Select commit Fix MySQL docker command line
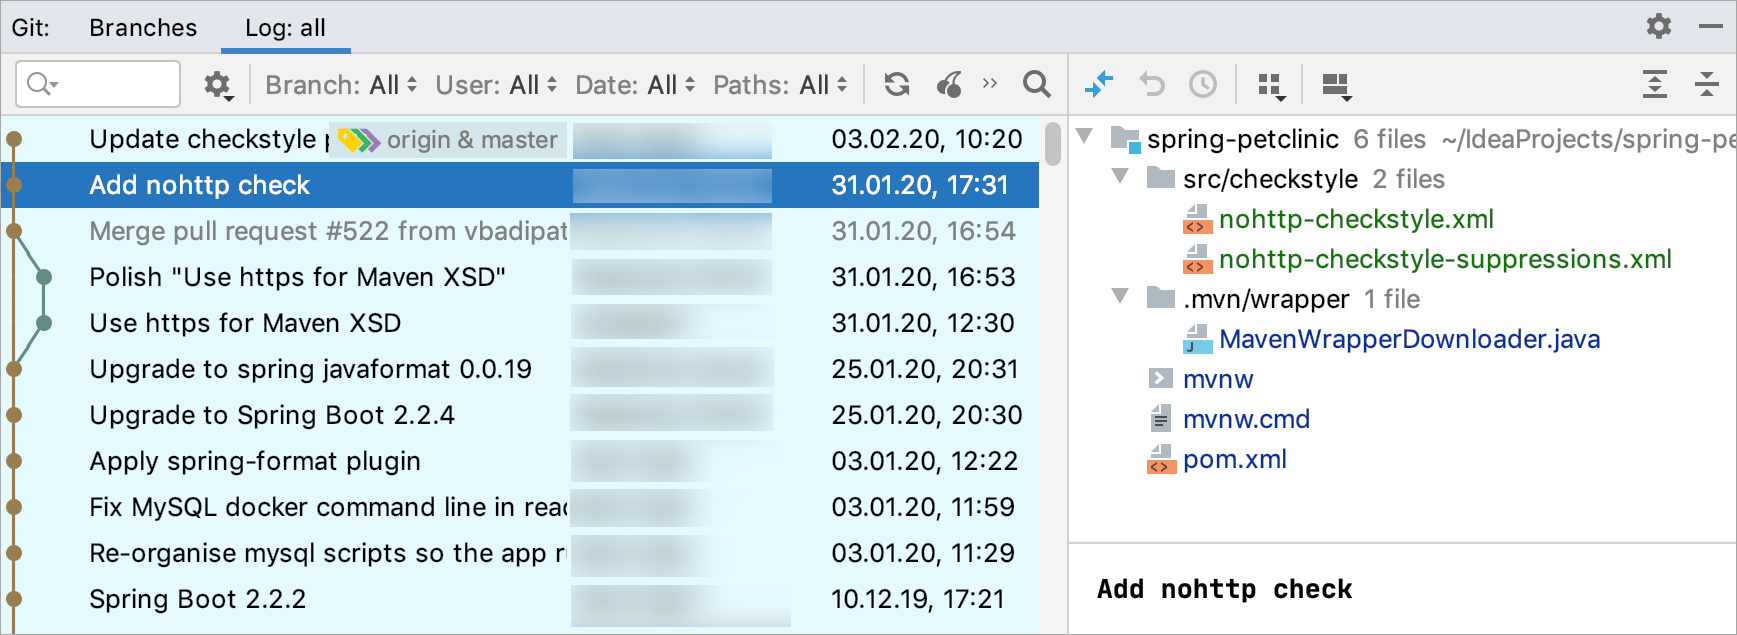The height and width of the screenshot is (635, 1737). [x=520, y=507]
